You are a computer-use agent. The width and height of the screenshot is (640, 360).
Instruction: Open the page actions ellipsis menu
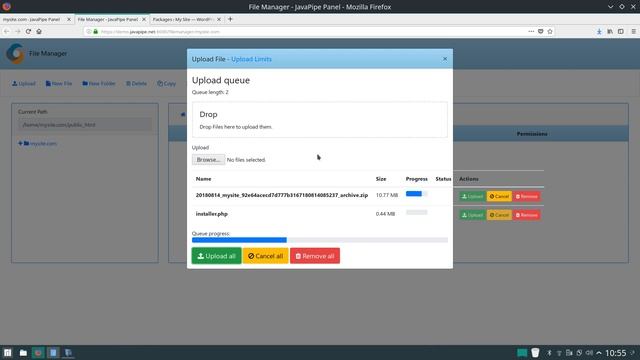coord(531,31)
